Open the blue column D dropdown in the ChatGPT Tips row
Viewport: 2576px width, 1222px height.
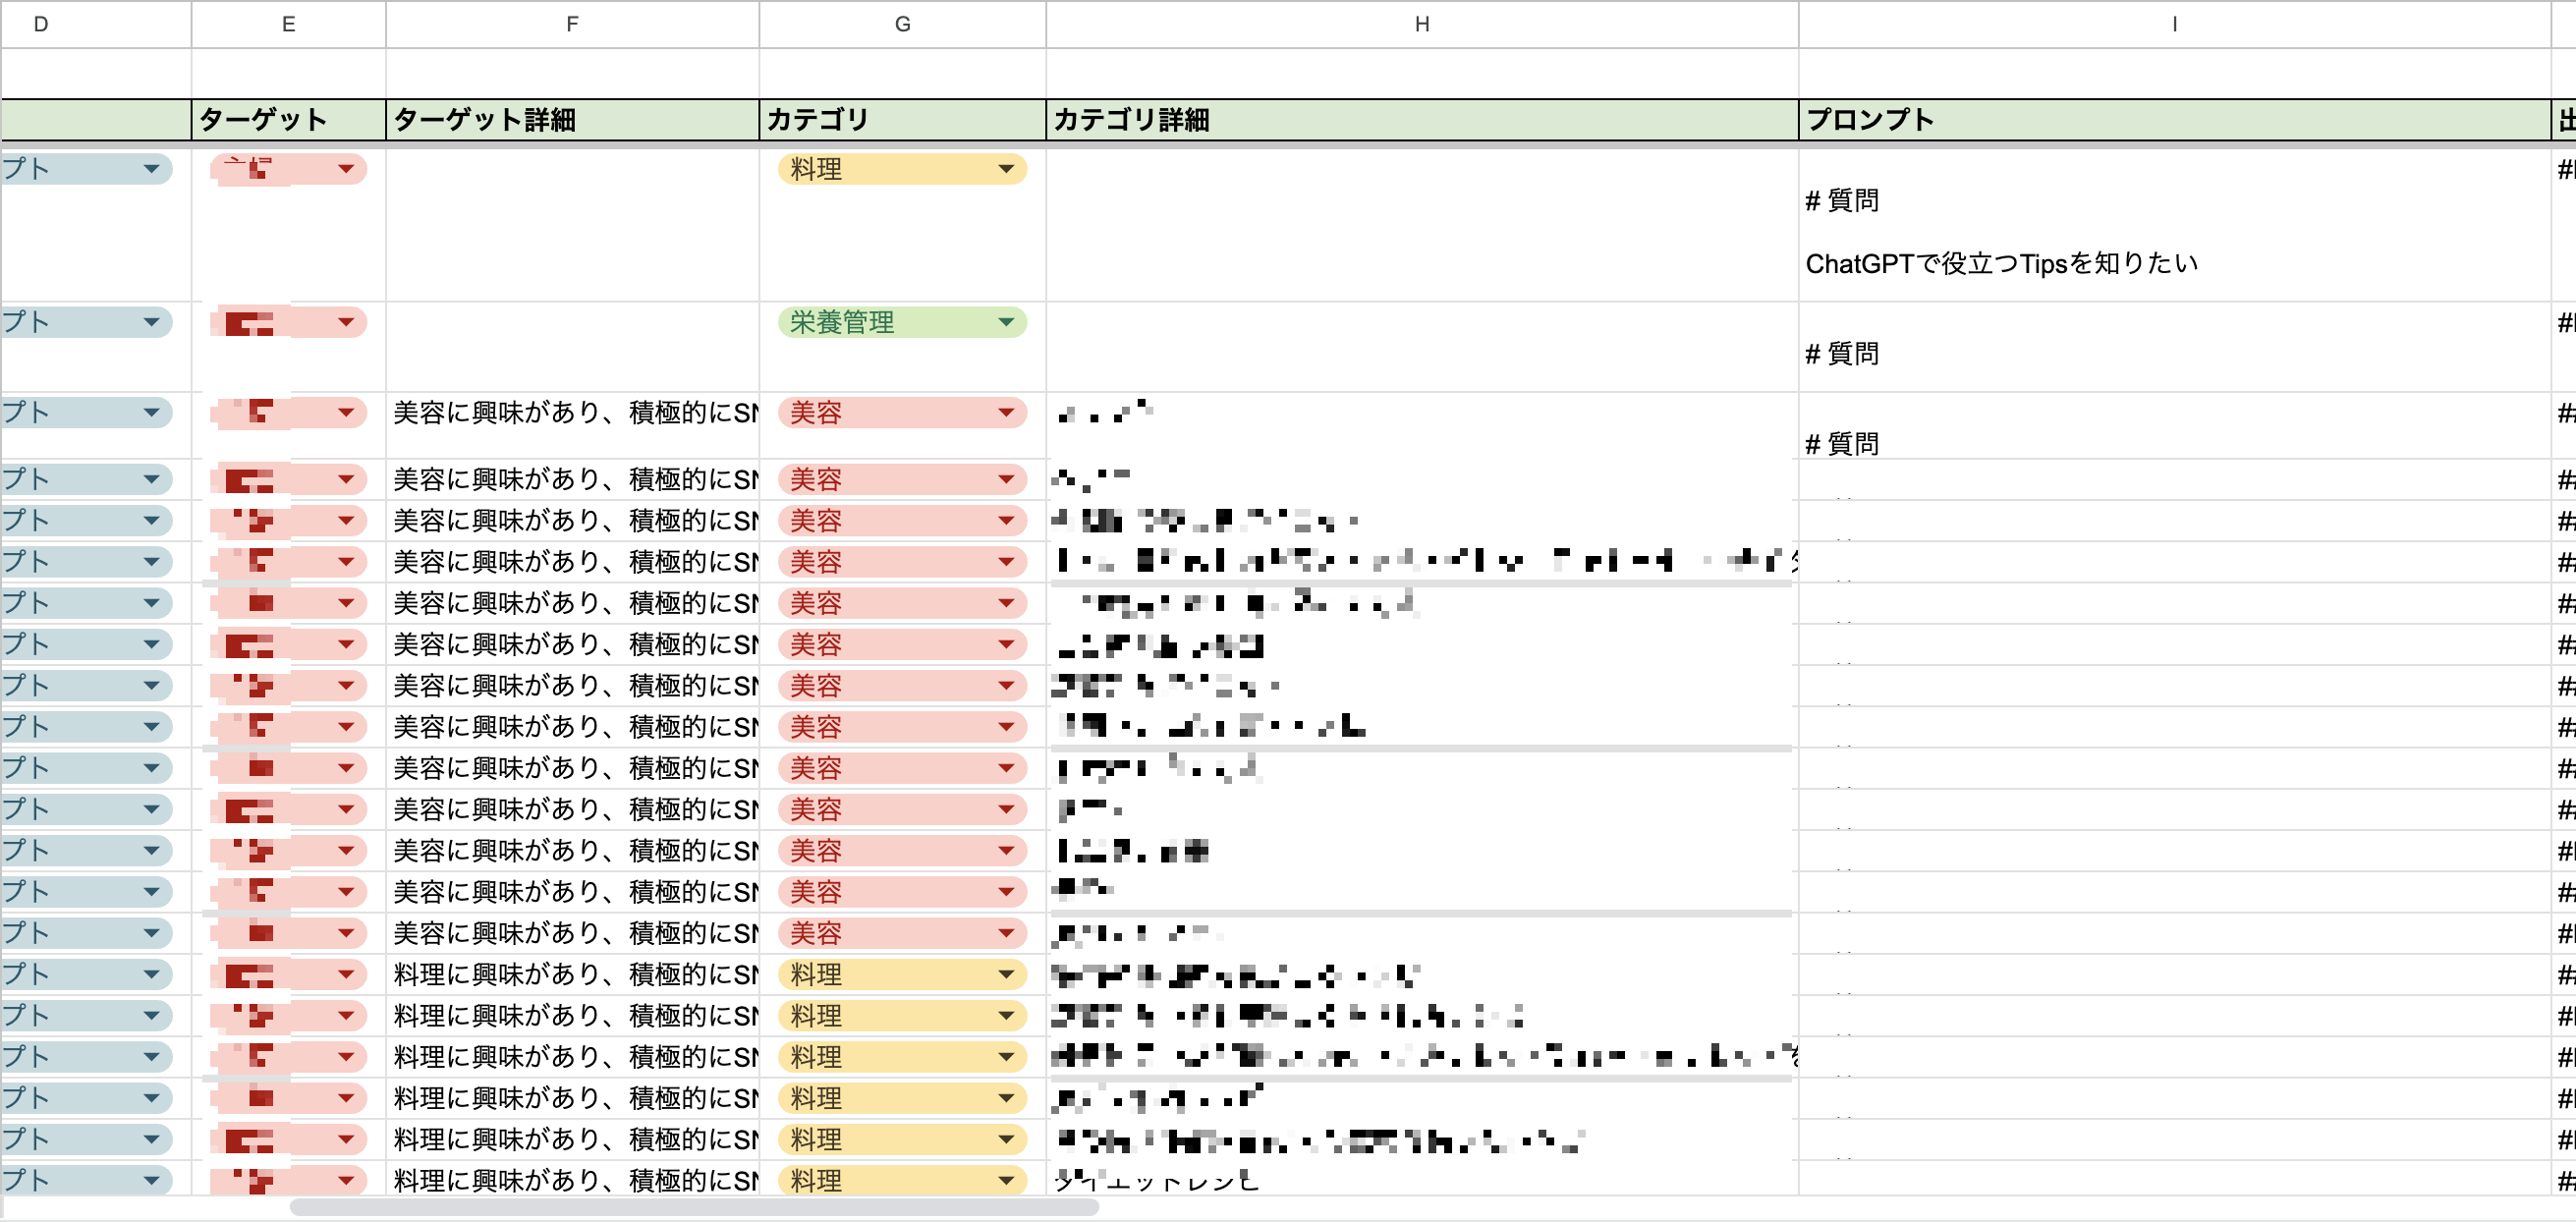(x=151, y=169)
